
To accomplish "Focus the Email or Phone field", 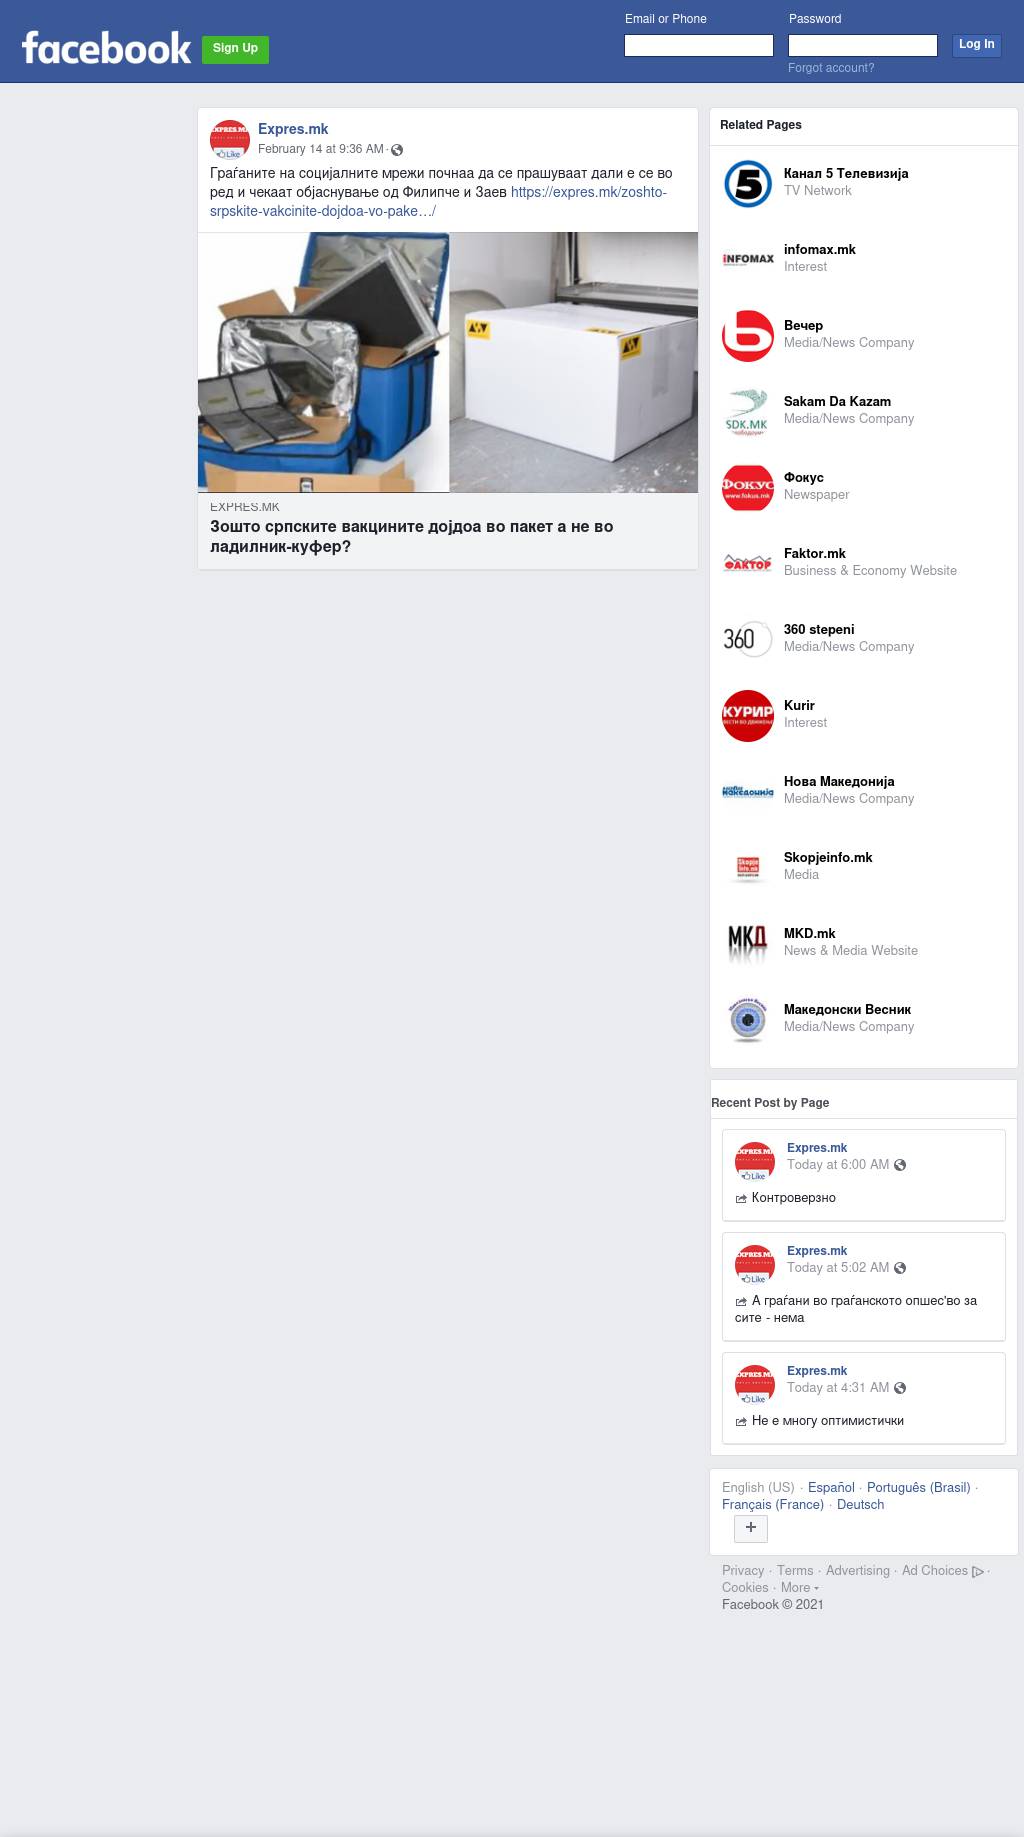I will pyautogui.click(x=699, y=46).
